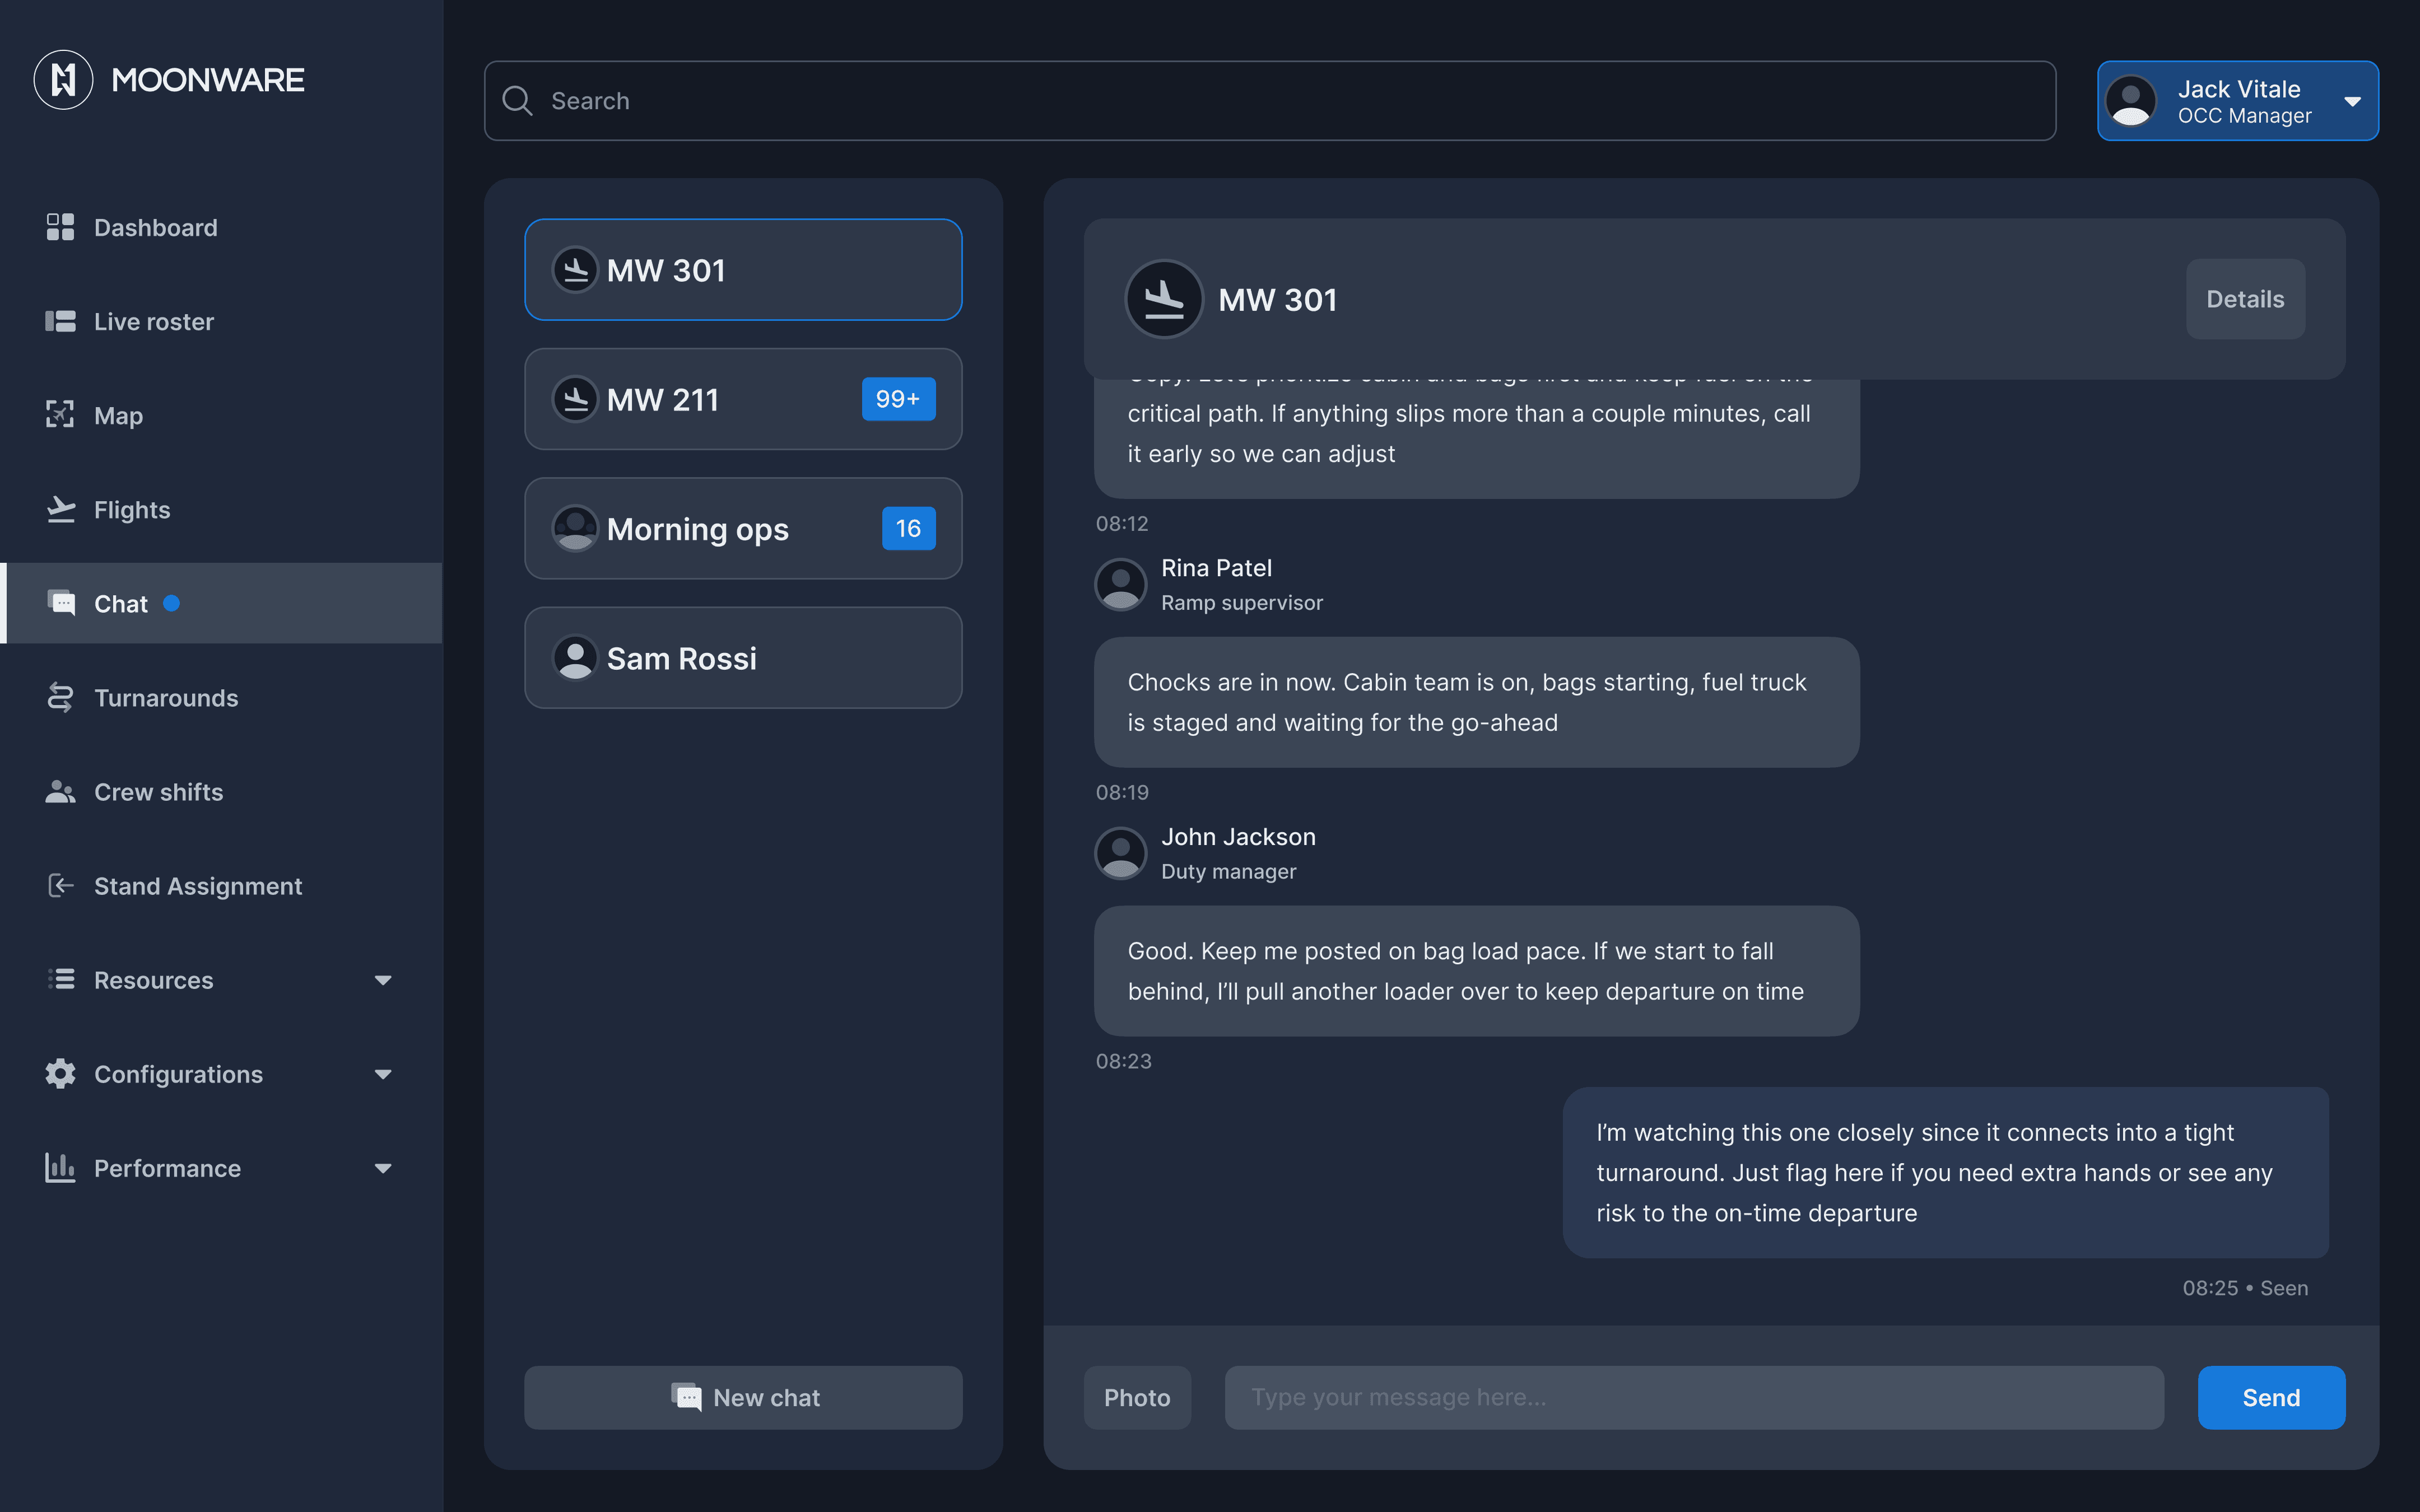Expand the Configurations section arrow
The height and width of the screenshot is (1512, 2420).
[383, 1074]
